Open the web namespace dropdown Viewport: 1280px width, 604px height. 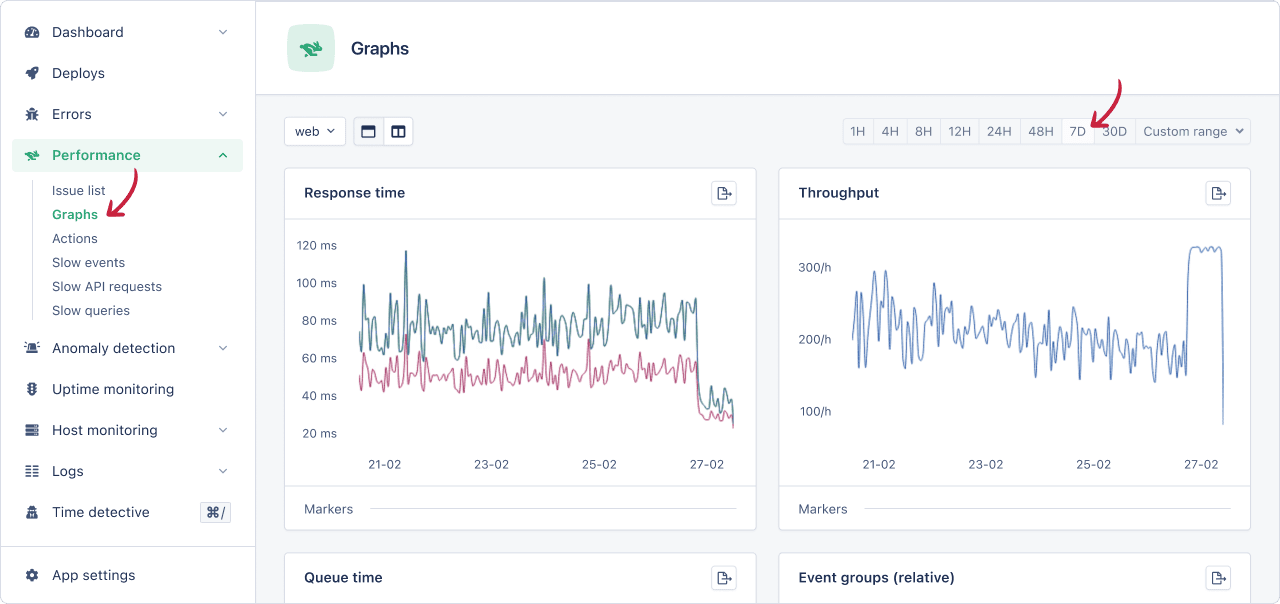(314, 131)
